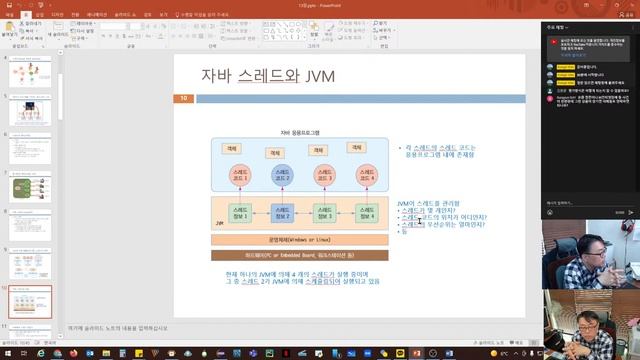Open Firefox from taskbar
The image size is (640, 360).
73,353
